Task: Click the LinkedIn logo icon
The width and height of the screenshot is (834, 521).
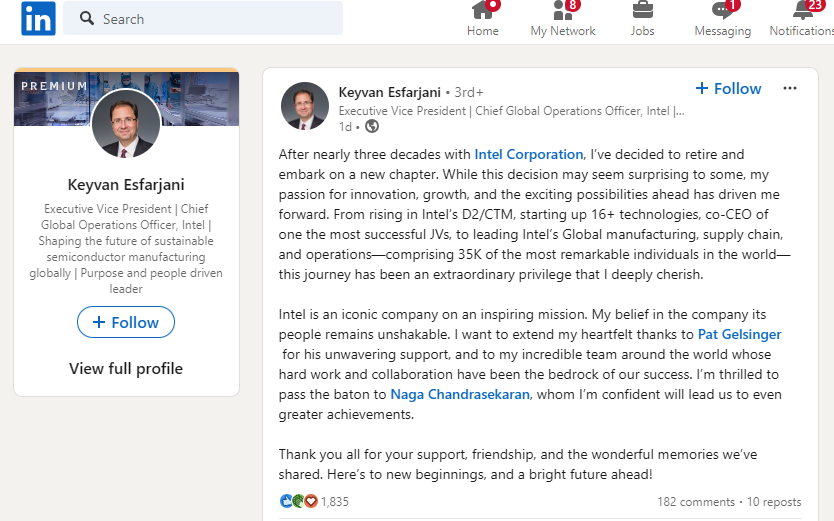Action: (x=38, y=18)
